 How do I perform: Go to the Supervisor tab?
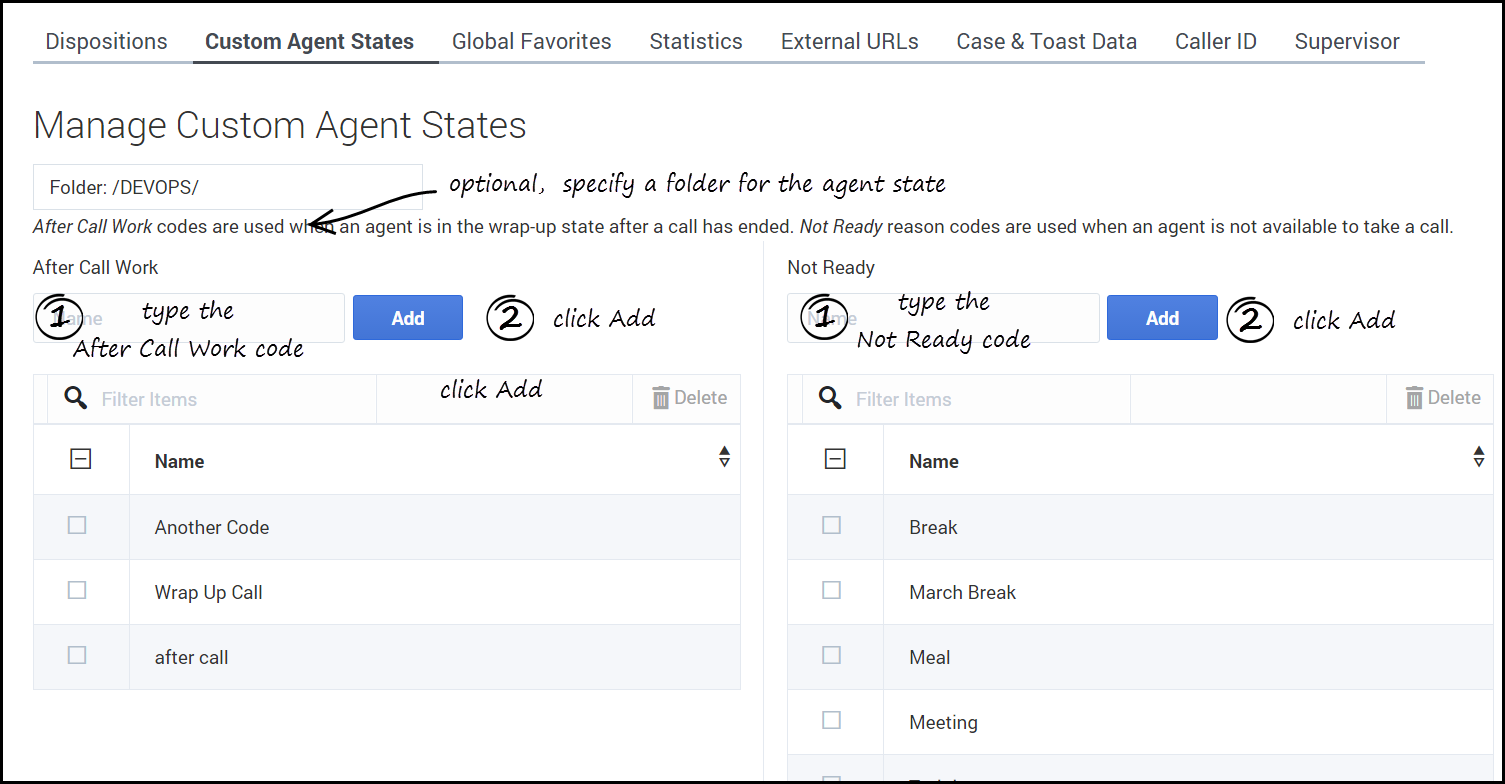click(x=1346, y=42)
